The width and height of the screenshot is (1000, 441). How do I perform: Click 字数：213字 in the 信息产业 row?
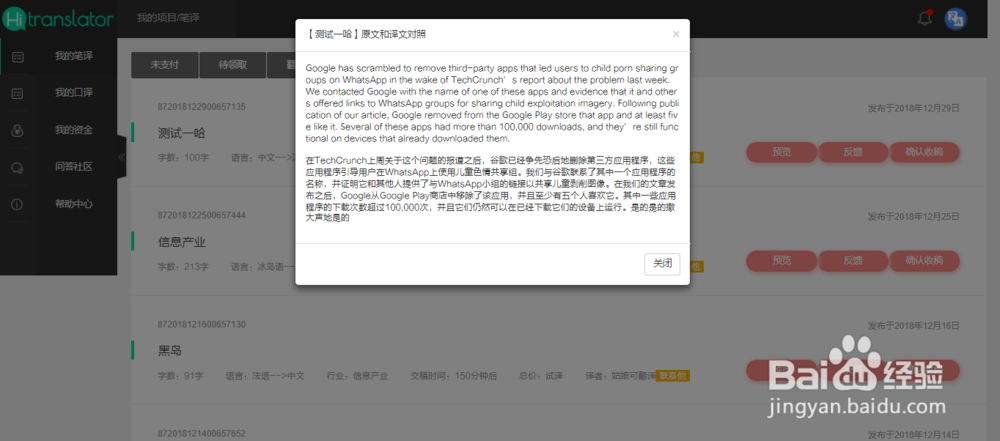pos(183,266)
